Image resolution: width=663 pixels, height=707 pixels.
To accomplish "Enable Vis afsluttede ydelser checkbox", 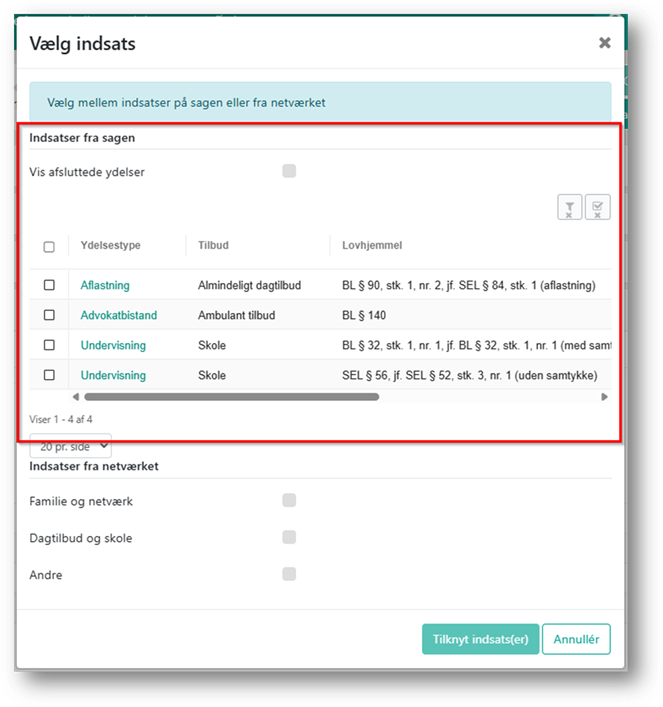I will 289,171.
